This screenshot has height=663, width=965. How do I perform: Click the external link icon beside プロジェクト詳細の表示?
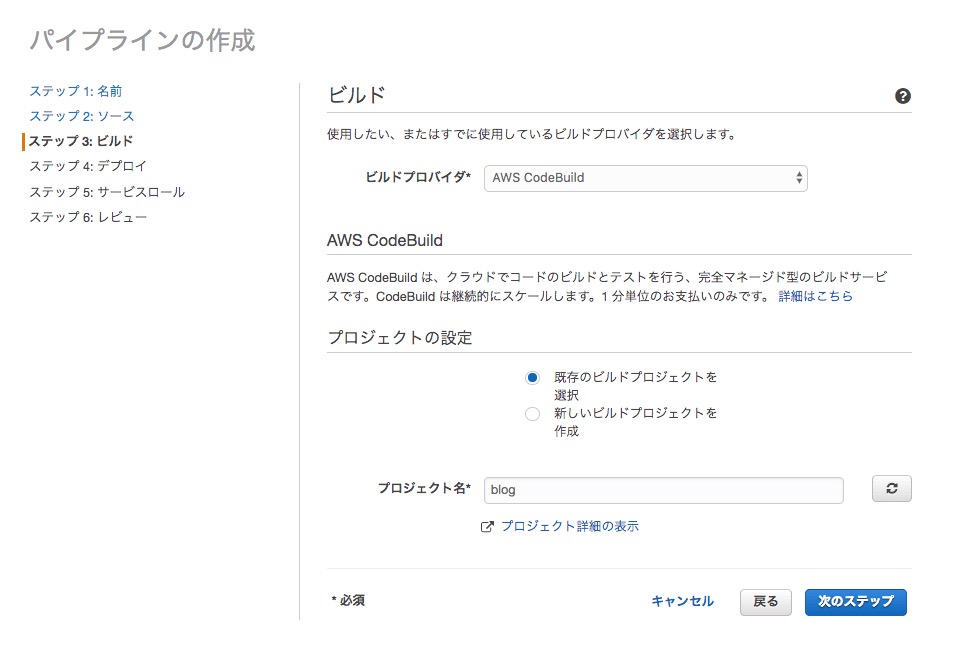488,526
